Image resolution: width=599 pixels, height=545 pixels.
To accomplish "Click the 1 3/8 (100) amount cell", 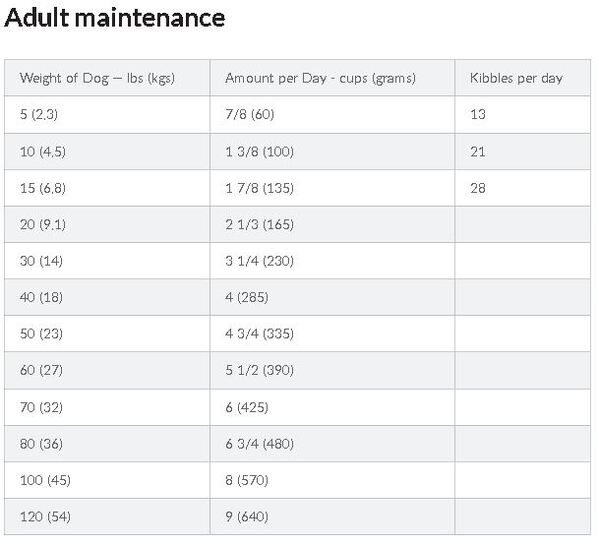I will click(x=332, y=152).
